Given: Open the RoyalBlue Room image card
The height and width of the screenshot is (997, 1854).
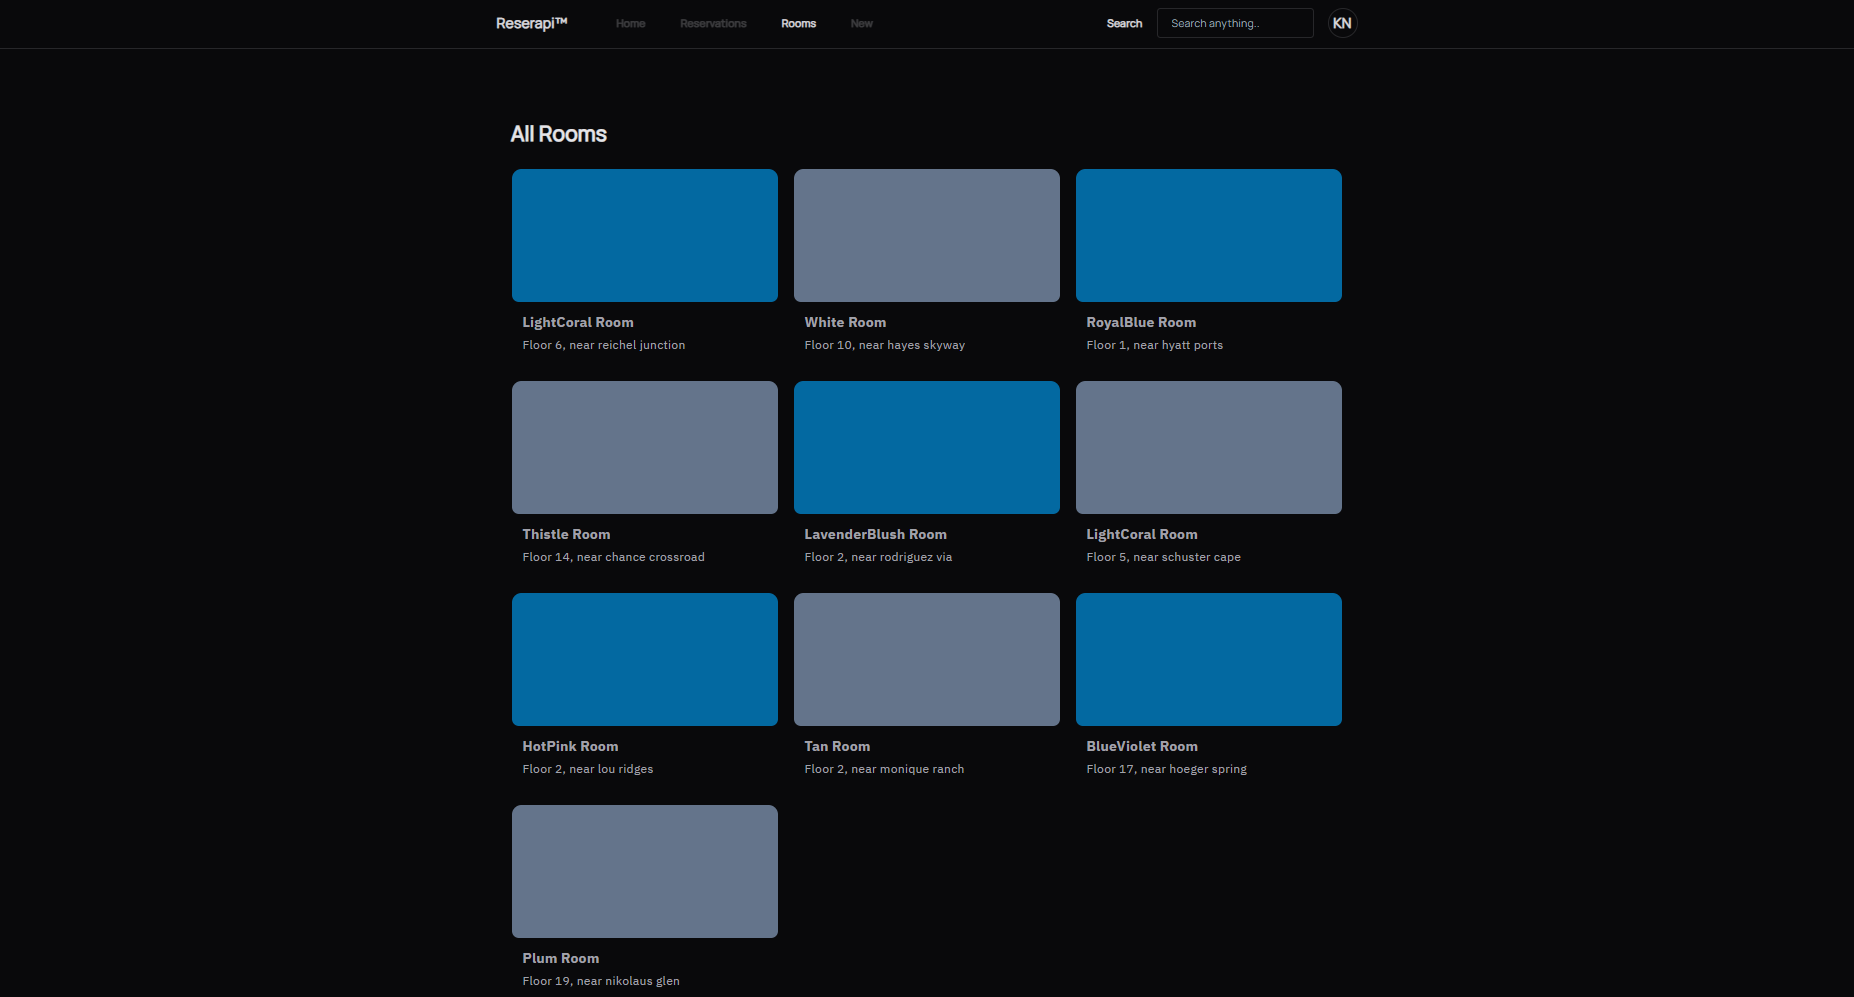Looking at the screenshot, I should [x=1209, y=235].
